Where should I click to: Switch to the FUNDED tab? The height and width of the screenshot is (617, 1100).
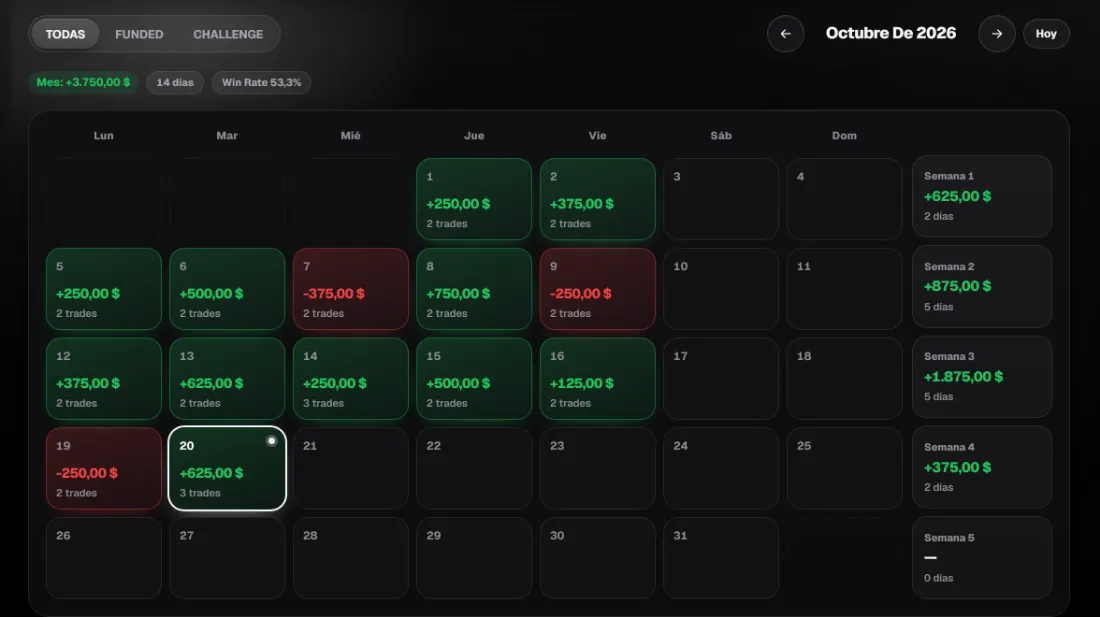point(139,34)
